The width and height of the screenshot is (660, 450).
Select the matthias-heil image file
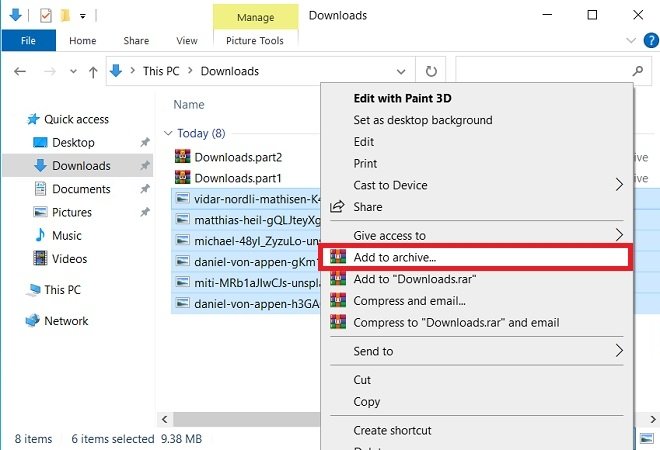point(246,220)
